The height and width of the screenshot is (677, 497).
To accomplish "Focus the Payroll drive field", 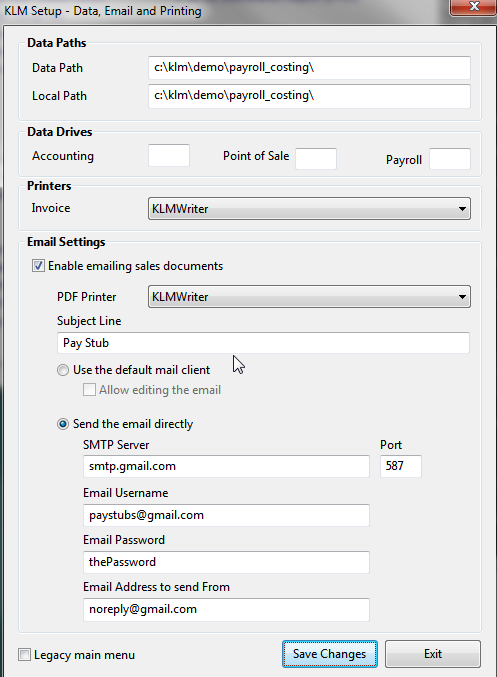I will 450,159.
